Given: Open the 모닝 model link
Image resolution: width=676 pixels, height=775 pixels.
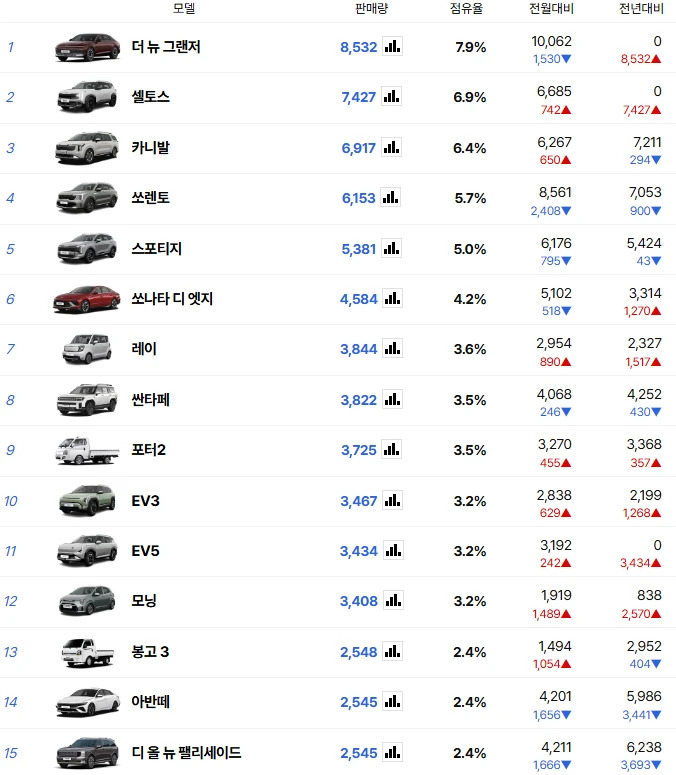Looking at the screenshot, I should [x=144, y=601].
